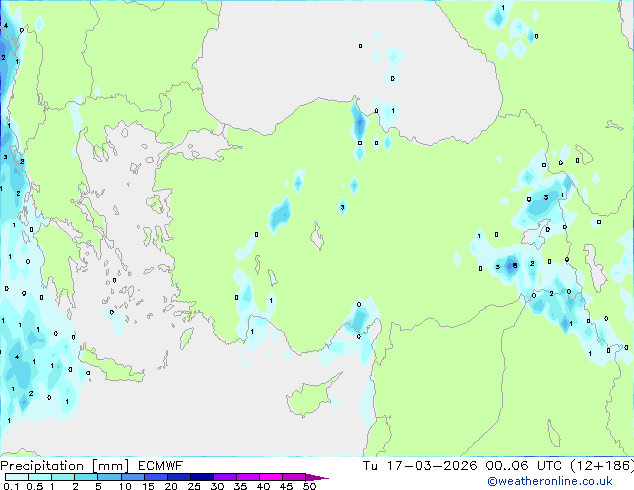
Task: Click the date '17-03-2026' text
Action: pos(432,466)
